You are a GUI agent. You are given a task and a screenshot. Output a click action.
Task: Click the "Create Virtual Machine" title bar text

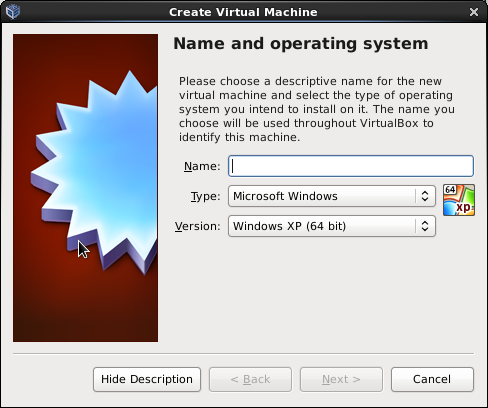[x=243, y=12]
